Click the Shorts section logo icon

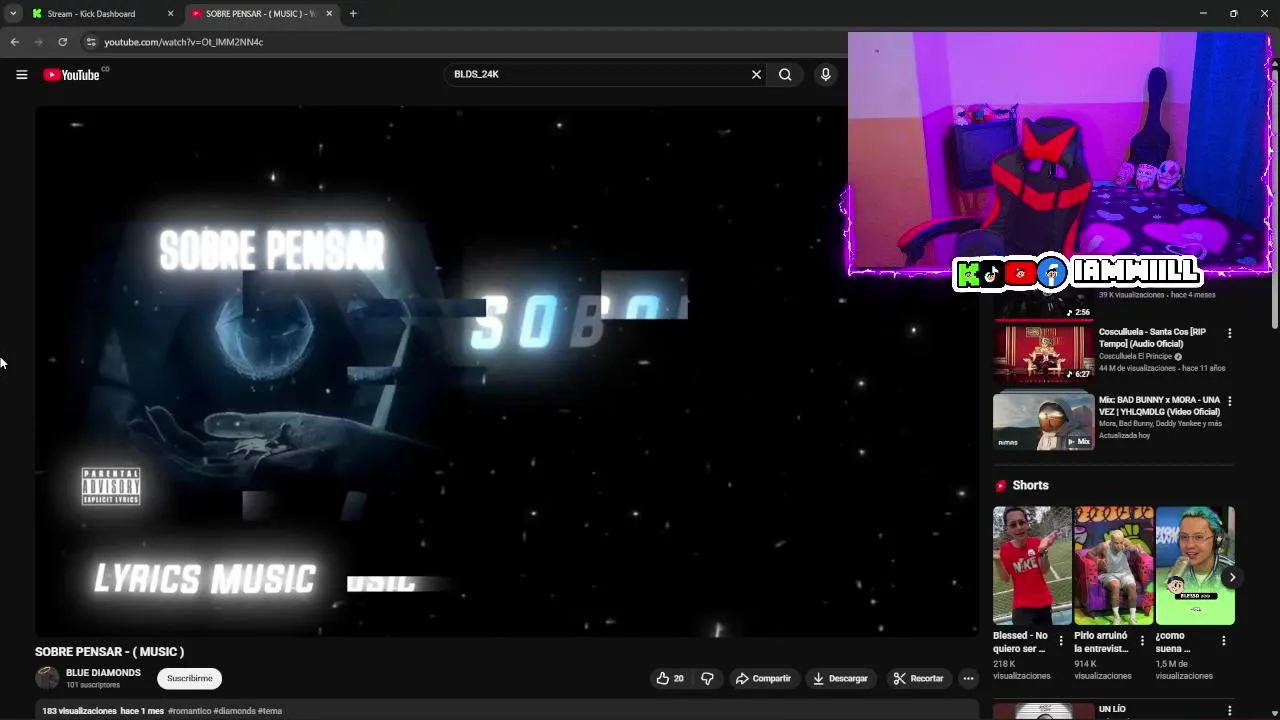(1000, 486)
